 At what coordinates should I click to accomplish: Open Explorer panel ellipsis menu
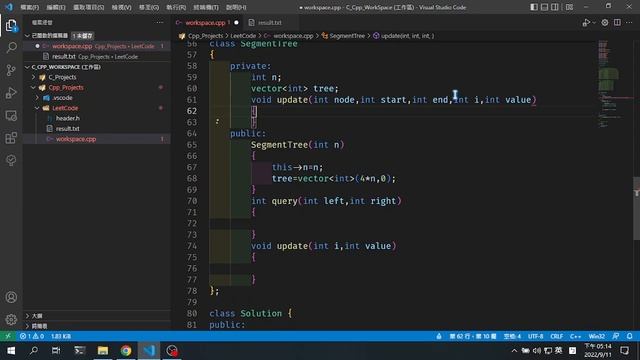tap(160, 22)
